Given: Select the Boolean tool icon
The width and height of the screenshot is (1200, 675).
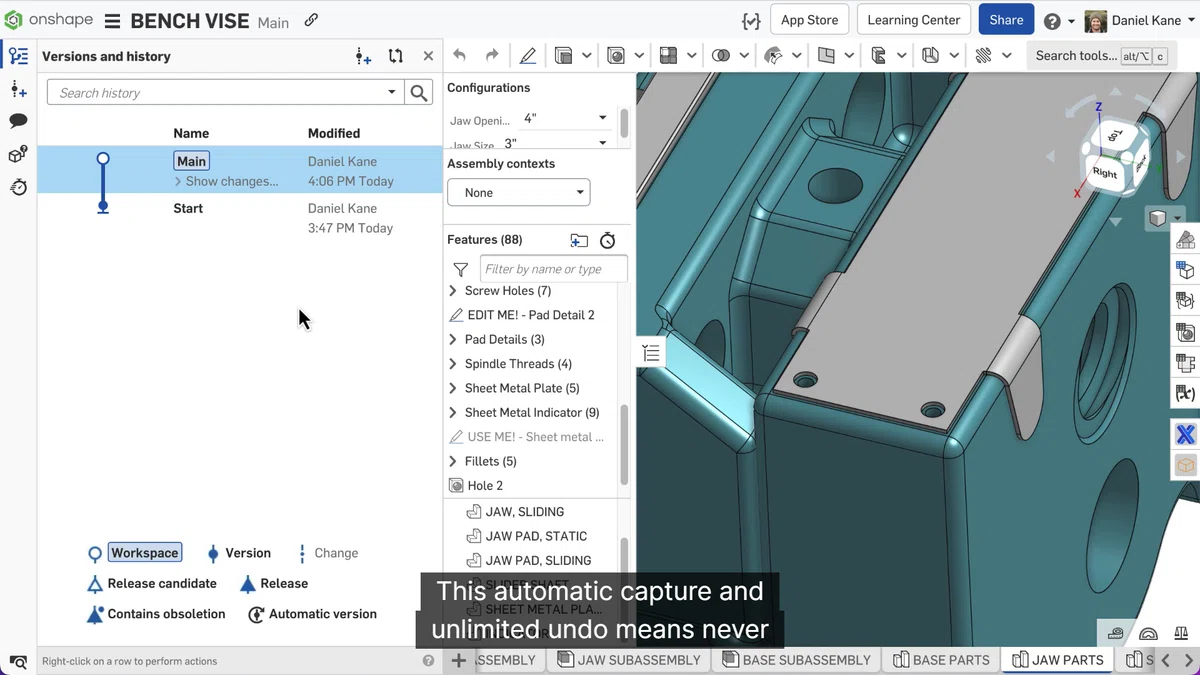Looking at the screenshot, I should coord(721,56).
